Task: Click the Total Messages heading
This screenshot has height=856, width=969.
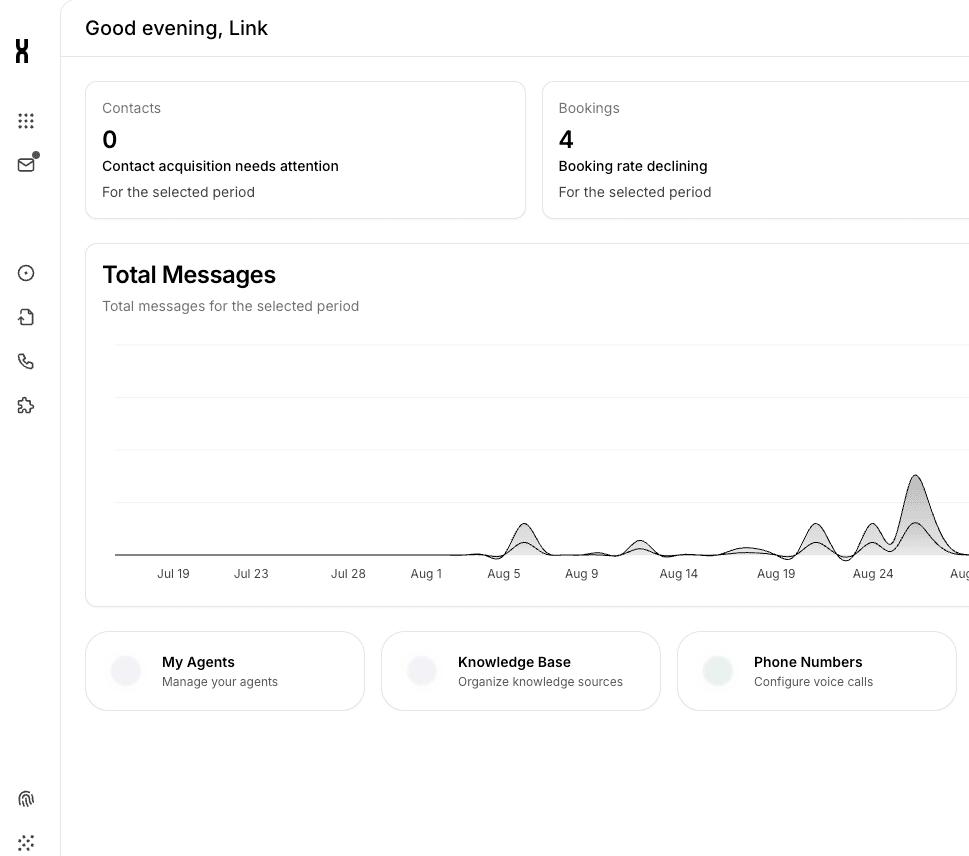Action: (189, 275)
